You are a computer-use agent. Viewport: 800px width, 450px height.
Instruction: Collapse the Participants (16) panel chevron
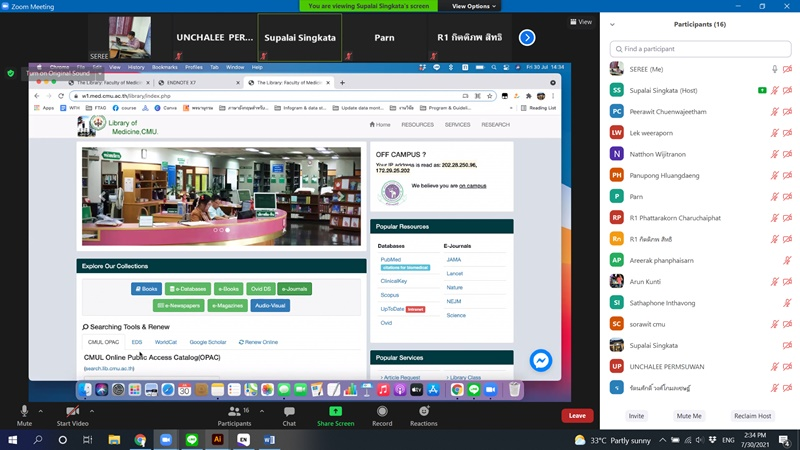tap(612, 24)
